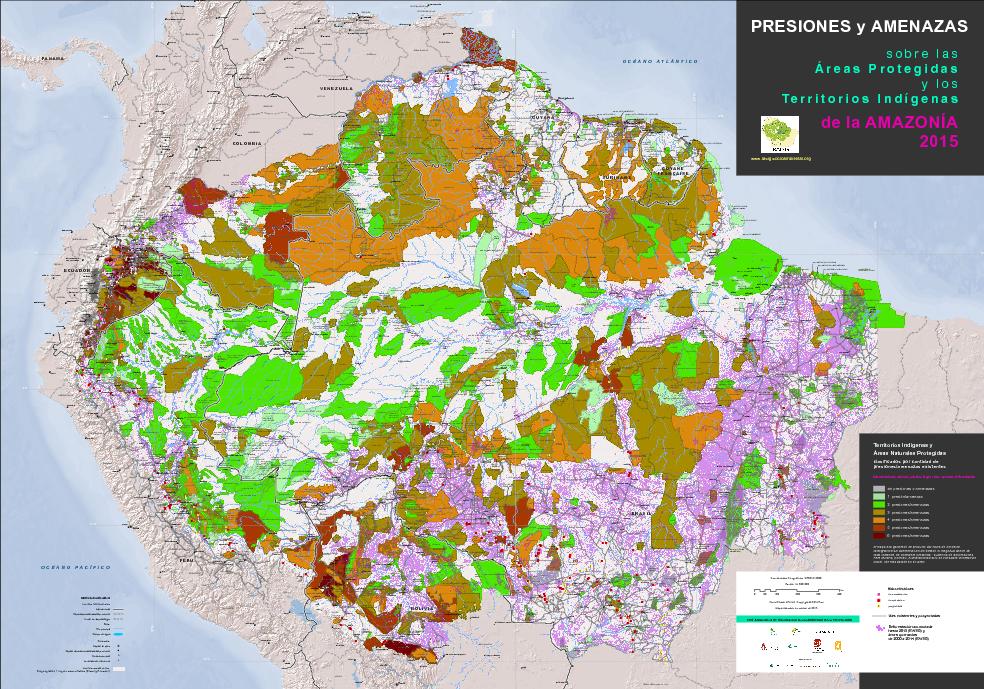Viewport: 984px width, 689px height.
Task: Click the 'de la AMAZONÍA' magenta heading
Action: [x=888, y=122]
